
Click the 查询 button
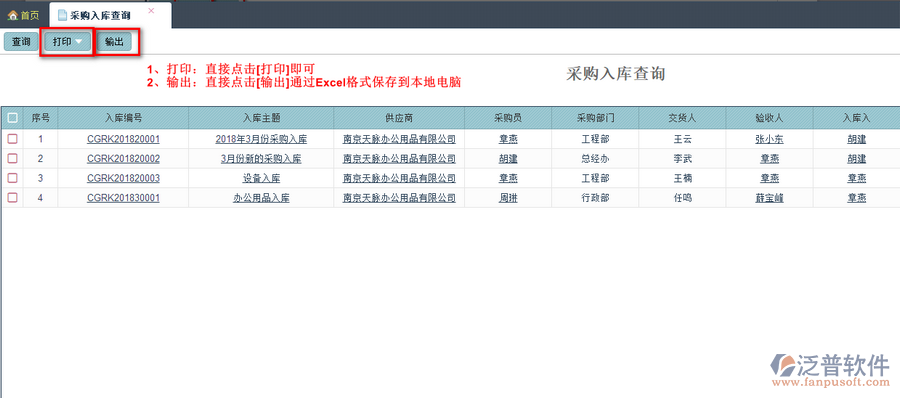point(21,42)
